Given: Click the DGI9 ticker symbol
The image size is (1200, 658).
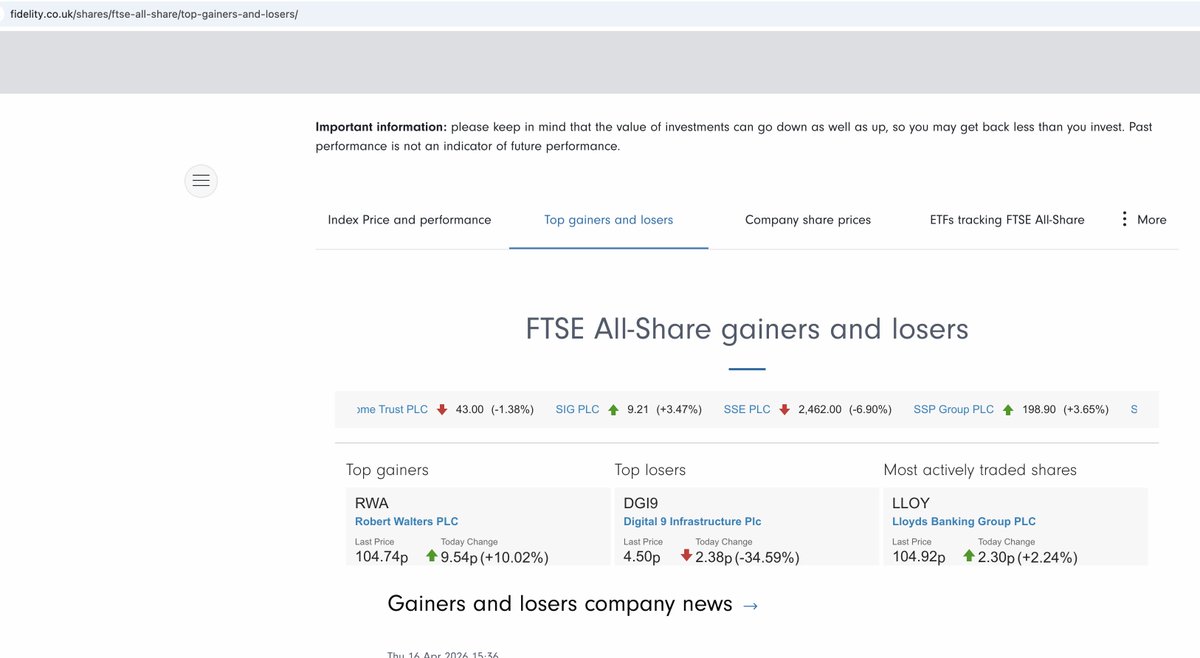Looking at the screenshot, I should pyautogui.click(x=641, y=504).
